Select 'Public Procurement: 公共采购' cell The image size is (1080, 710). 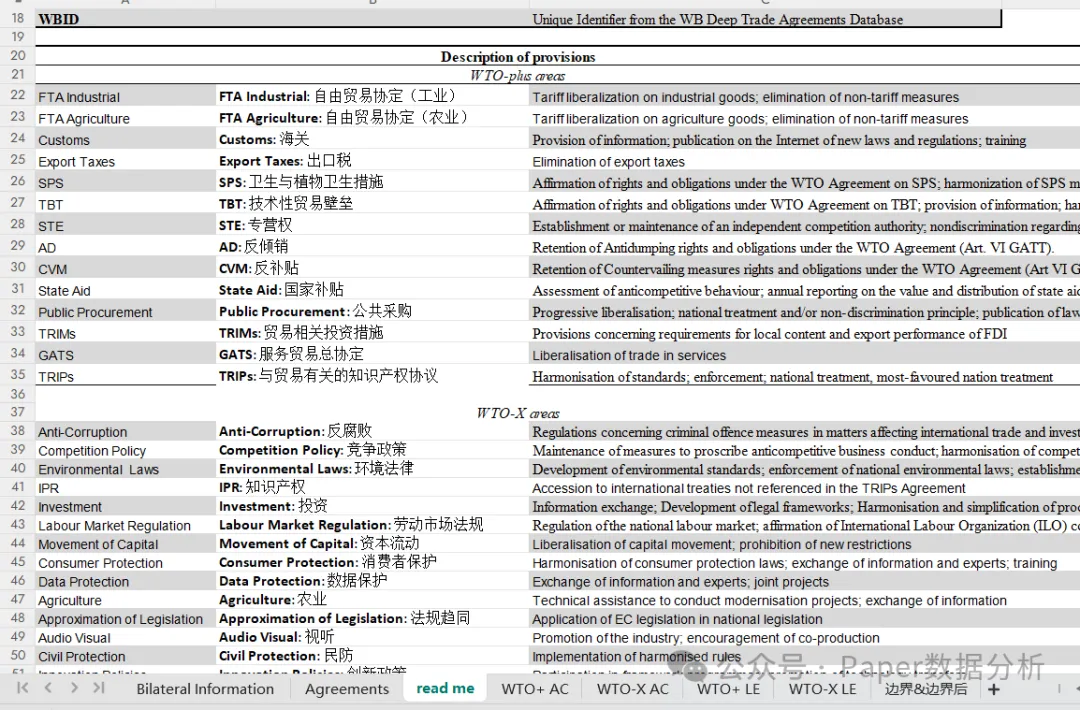click(372, 311)
